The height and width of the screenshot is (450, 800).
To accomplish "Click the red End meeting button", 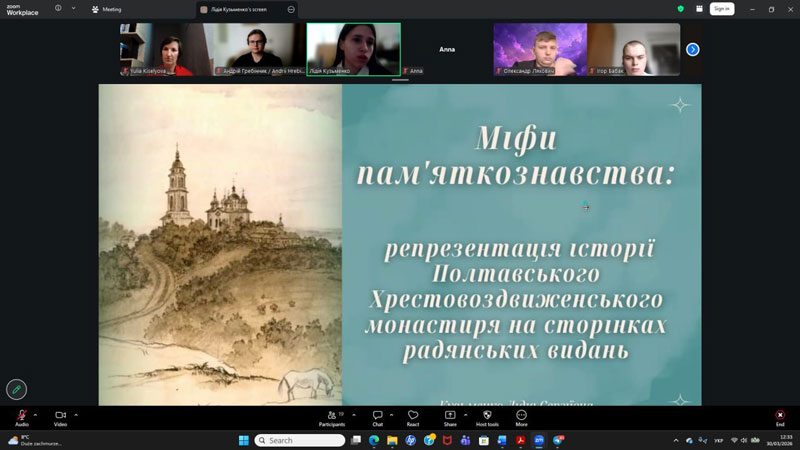I will click(780, 415).
